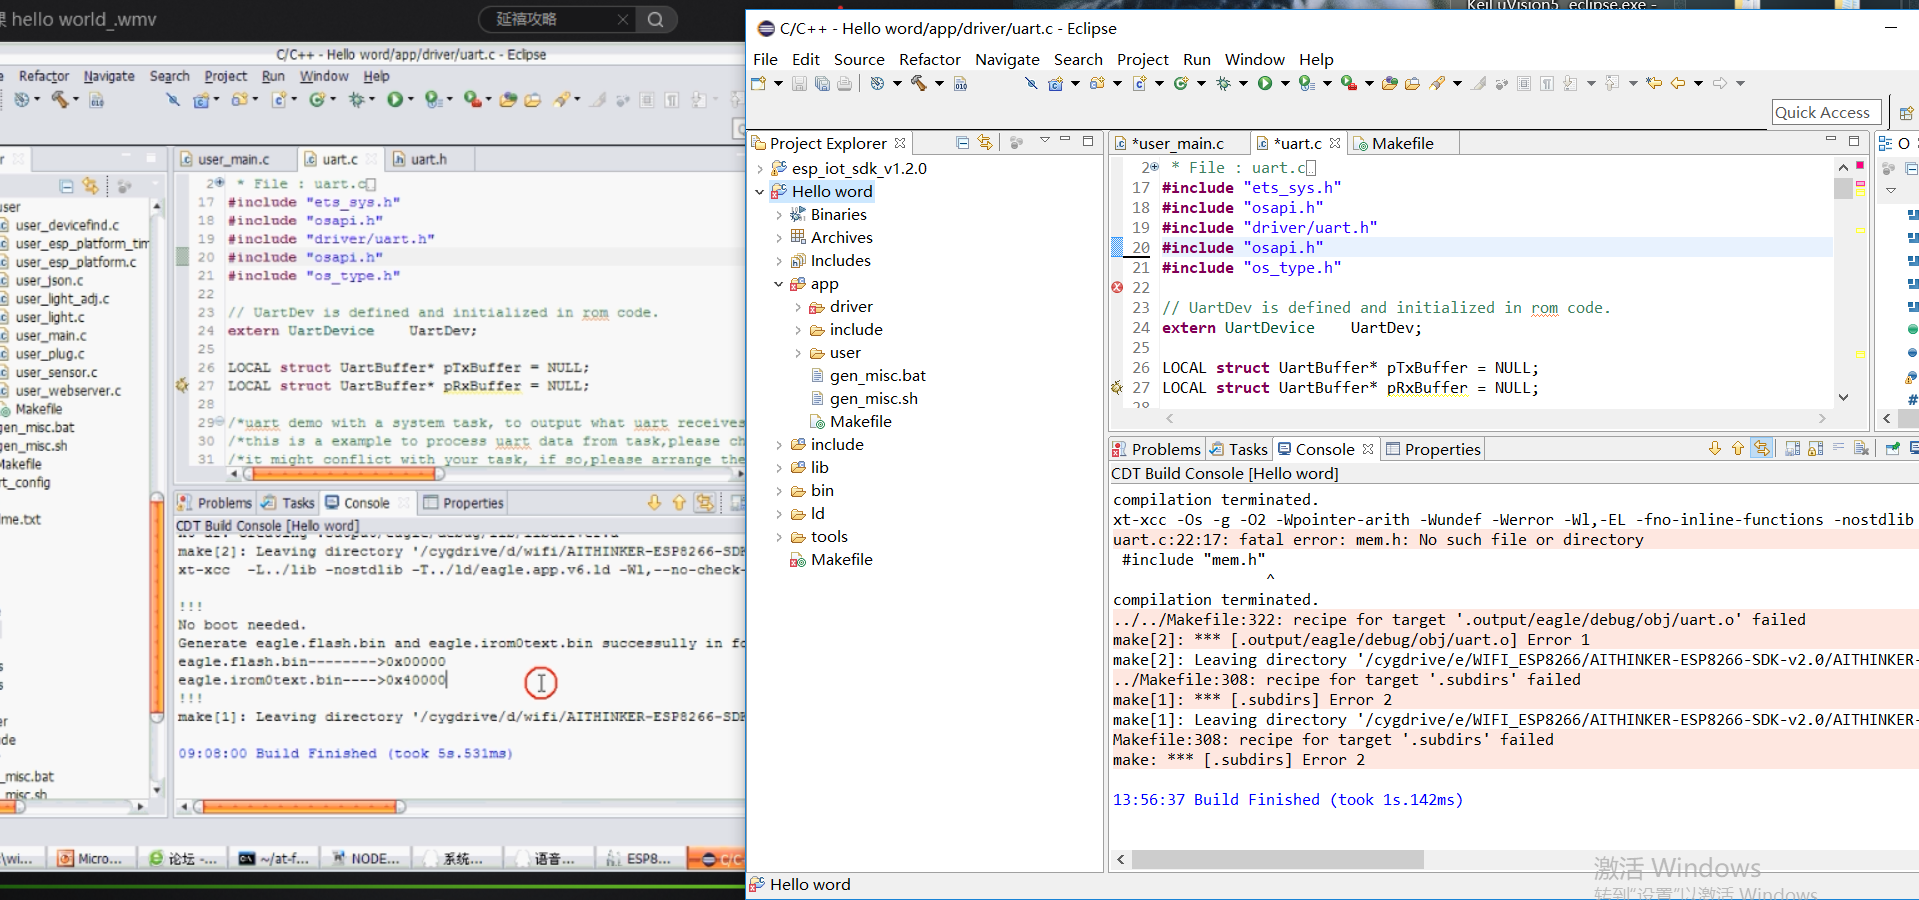Click the hammer Build icon in front Eclipse

point(919,84)
